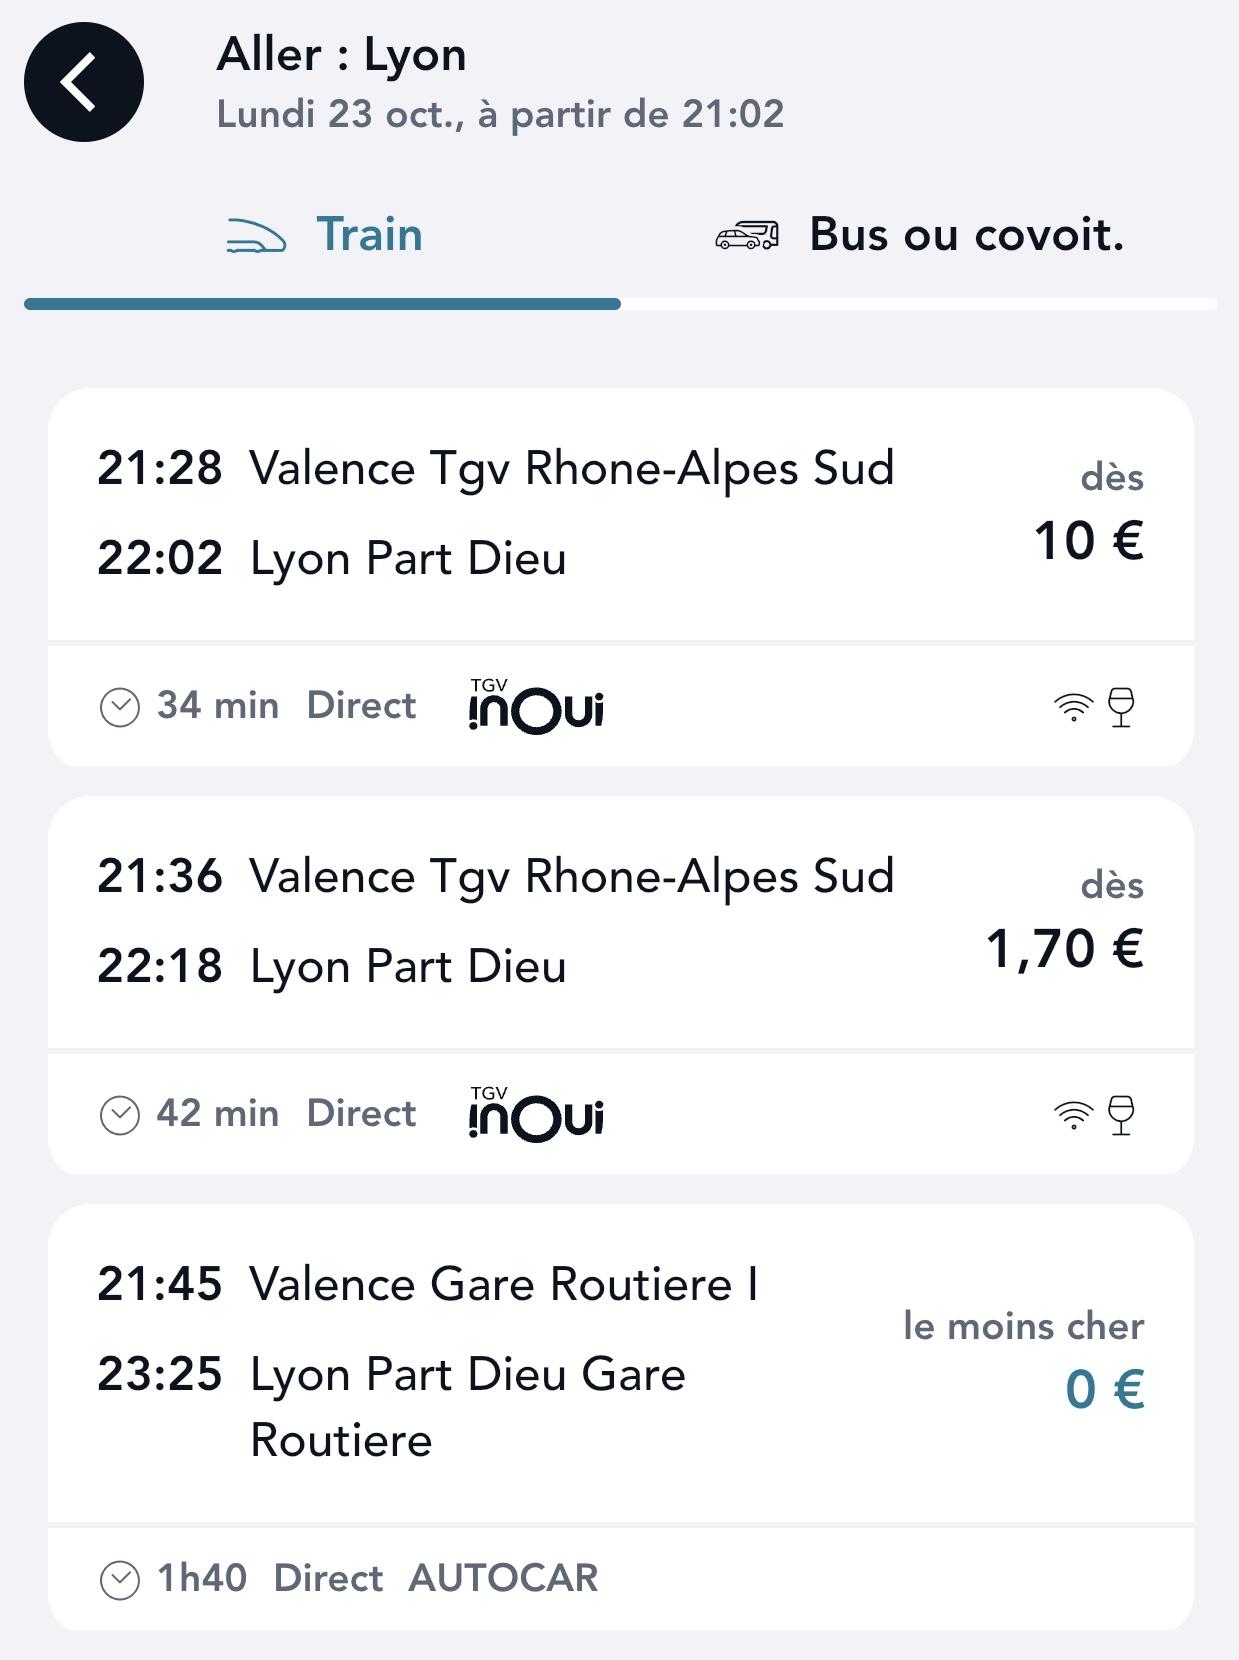Click the bar glass icon on 21:28 train

tap(1122, 707)
